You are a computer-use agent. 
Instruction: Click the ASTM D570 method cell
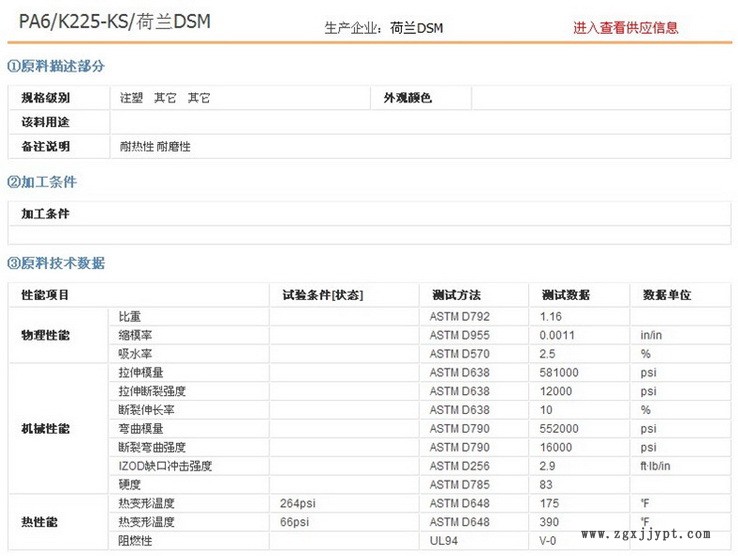473,354
